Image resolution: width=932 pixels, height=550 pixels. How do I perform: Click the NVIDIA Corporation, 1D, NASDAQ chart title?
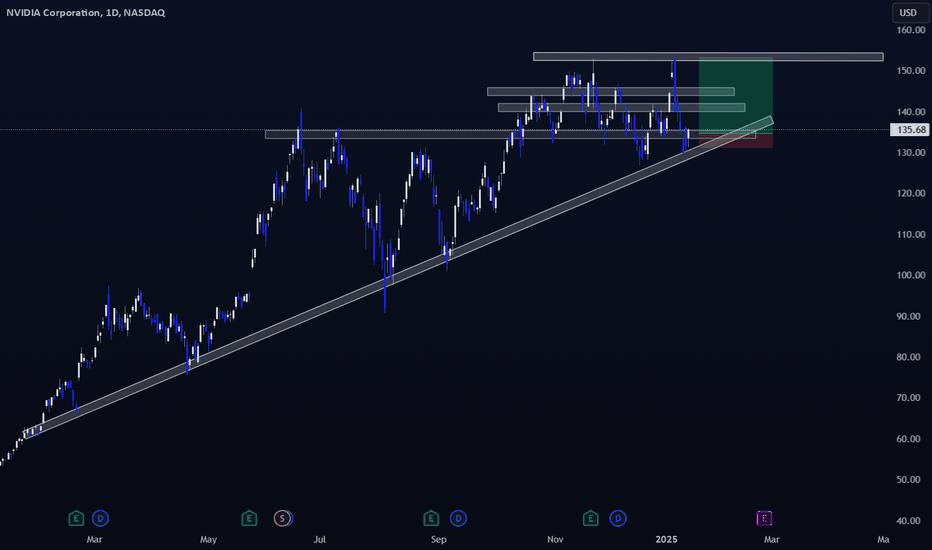(86, 12)
